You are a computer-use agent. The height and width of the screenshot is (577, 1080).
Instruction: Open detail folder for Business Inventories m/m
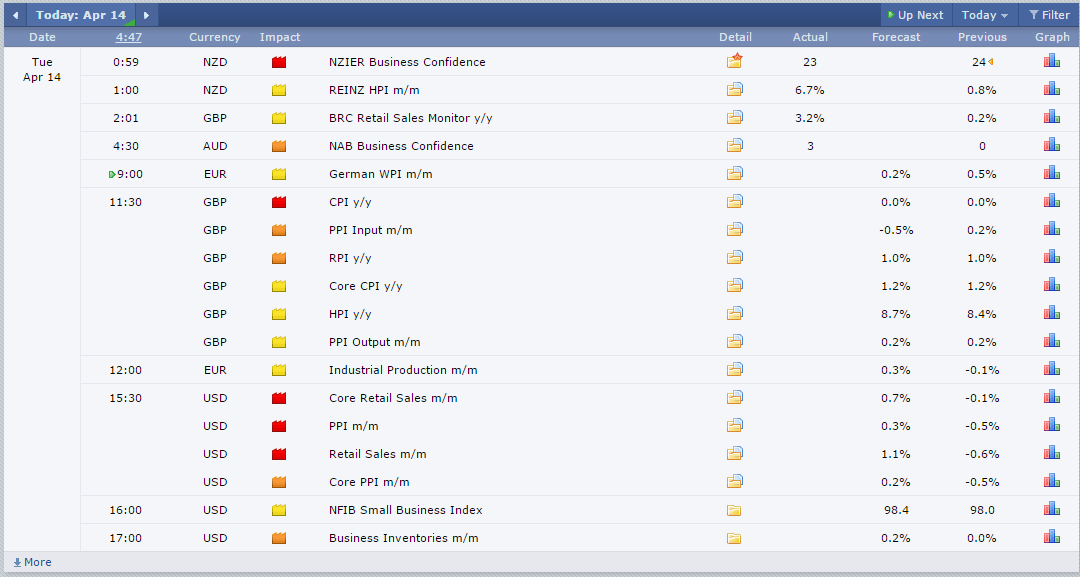[734, 538]
